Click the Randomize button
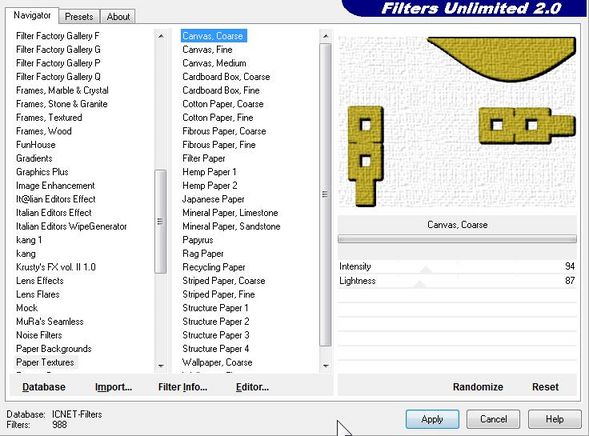 pyautogui.click(x=478, y=387)
